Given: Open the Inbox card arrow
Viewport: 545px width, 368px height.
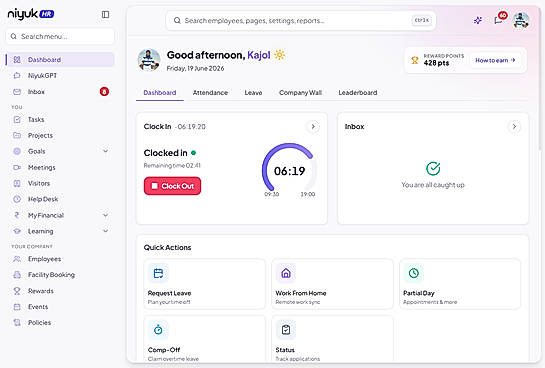Looking at the screenshot, I should coord(514,127).
